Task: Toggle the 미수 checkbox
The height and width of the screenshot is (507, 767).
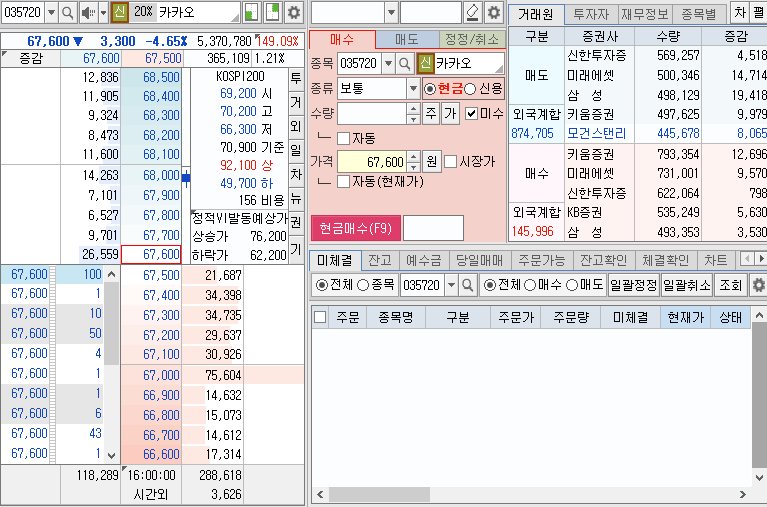Action: click(x=471, y=114)
